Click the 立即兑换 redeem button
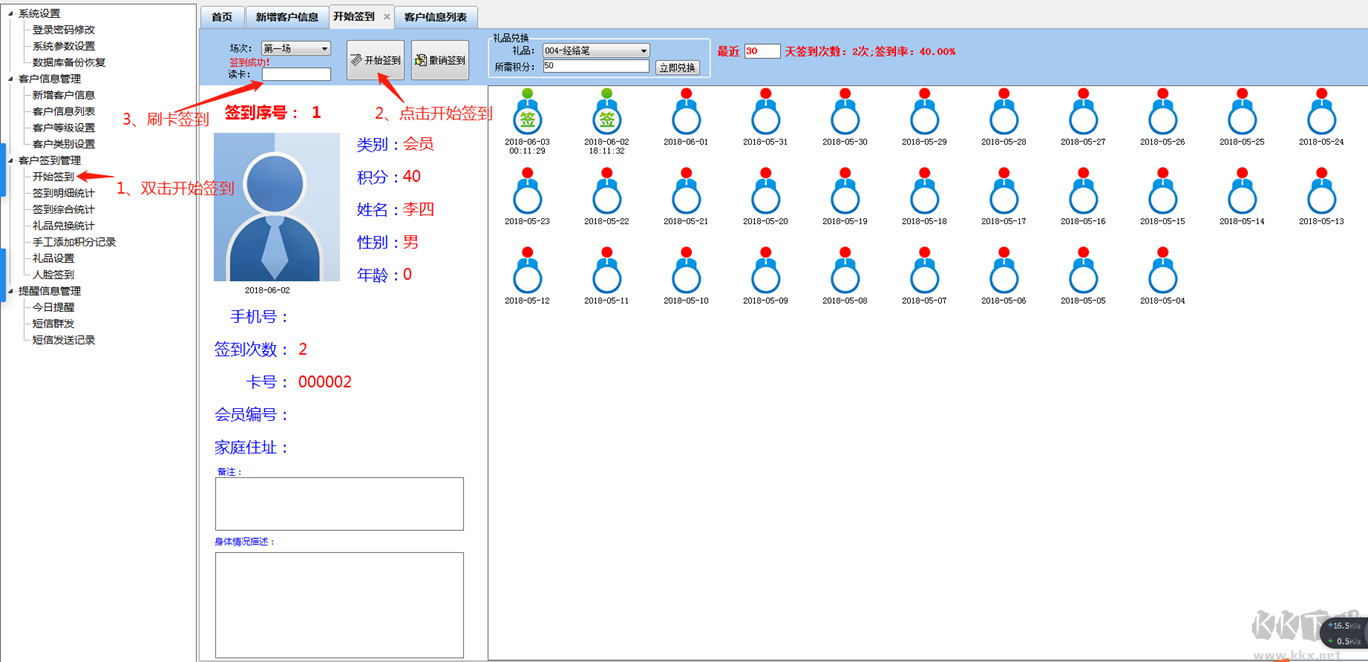 (677, 68)
